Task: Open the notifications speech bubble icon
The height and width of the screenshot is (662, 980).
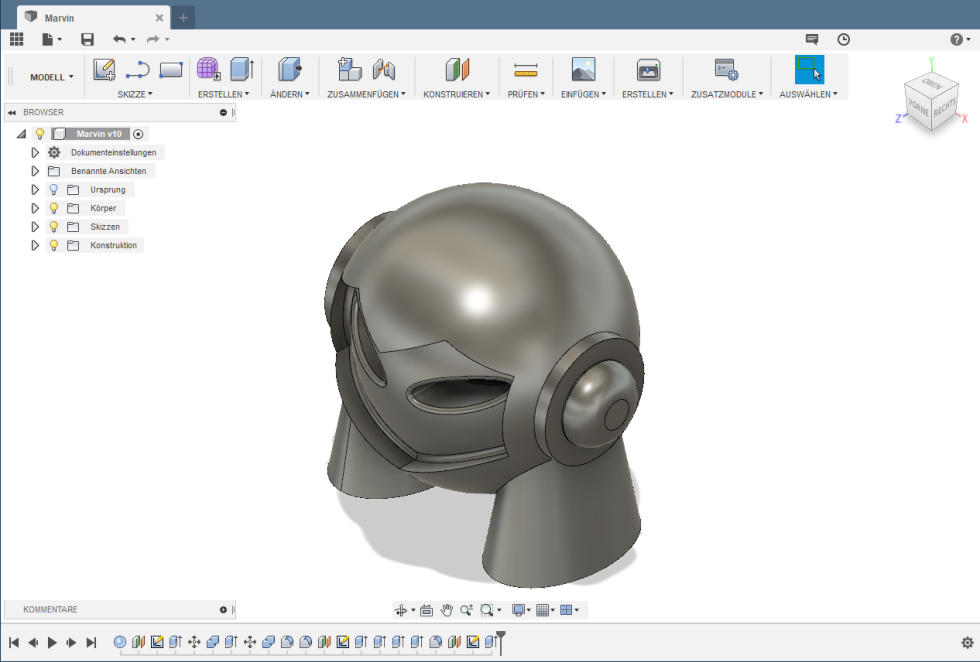Action: coord(812,39)
